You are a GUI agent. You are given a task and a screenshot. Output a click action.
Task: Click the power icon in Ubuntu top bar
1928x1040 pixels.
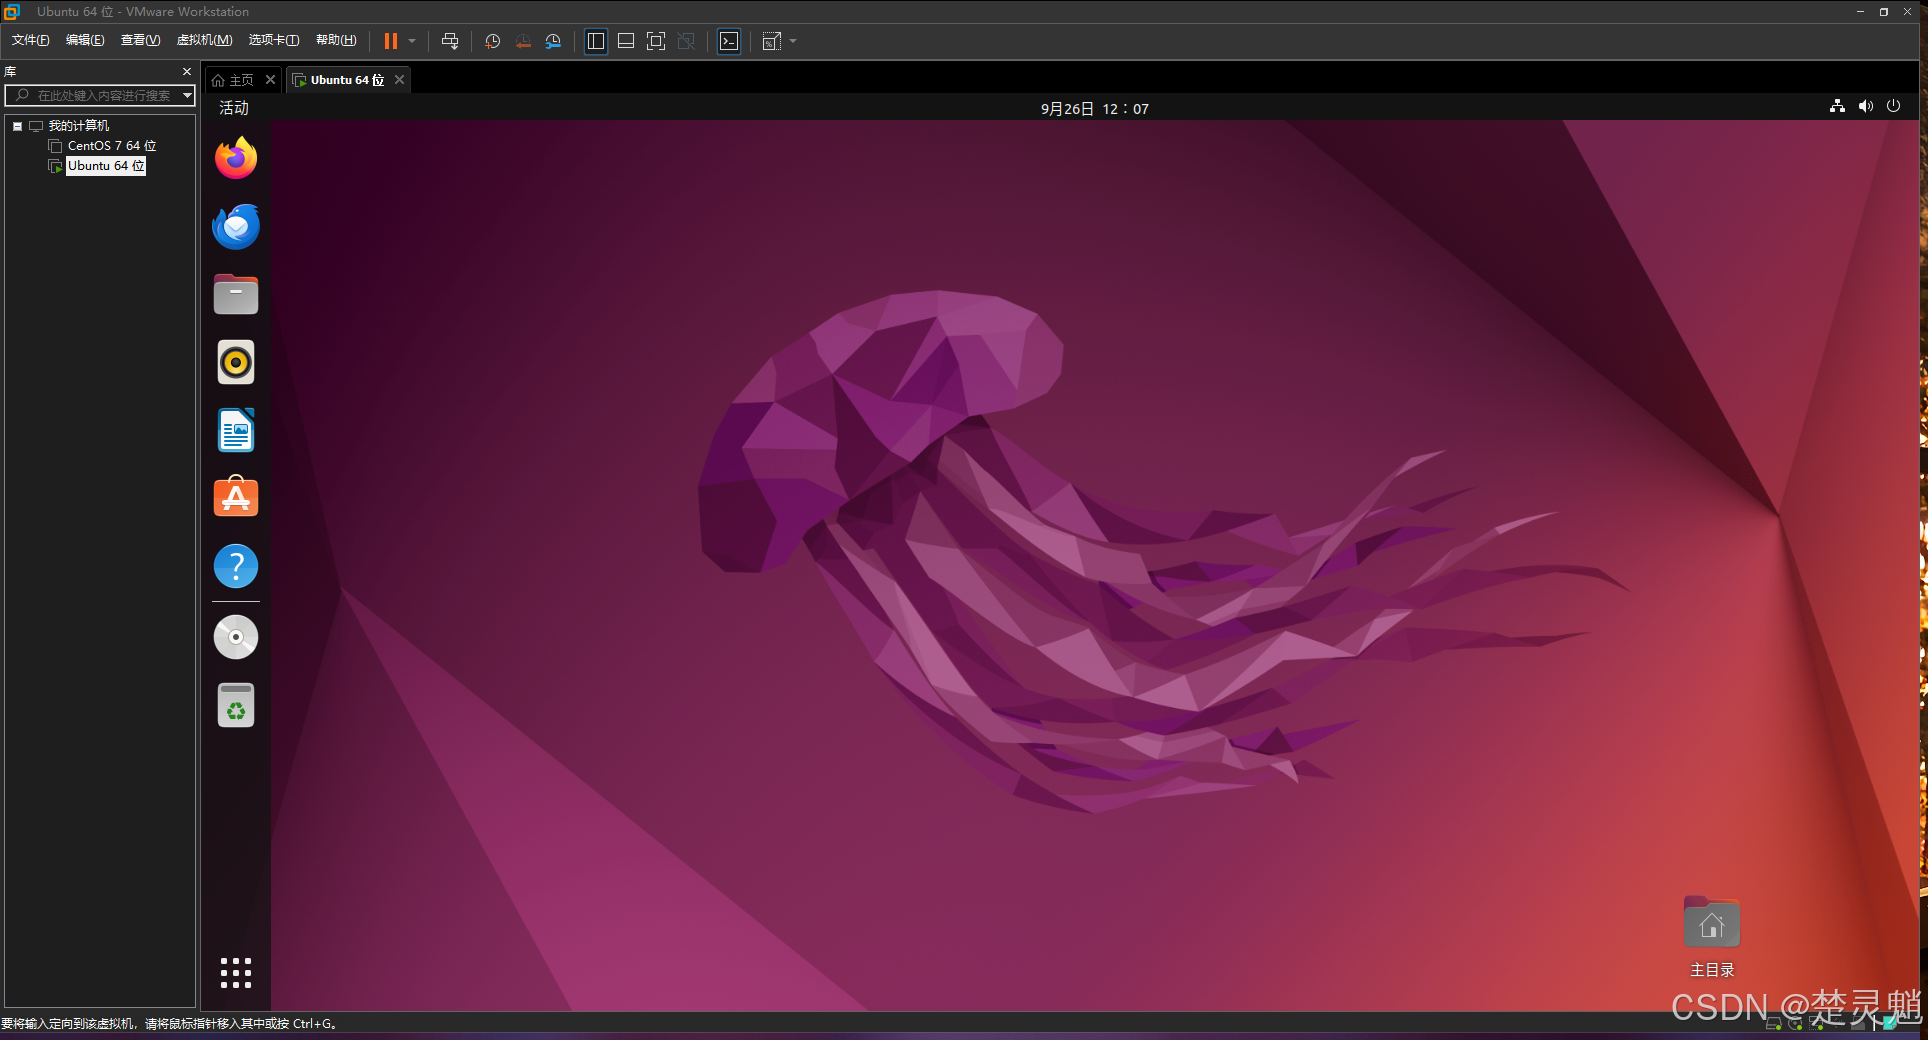coord(1893,106)
